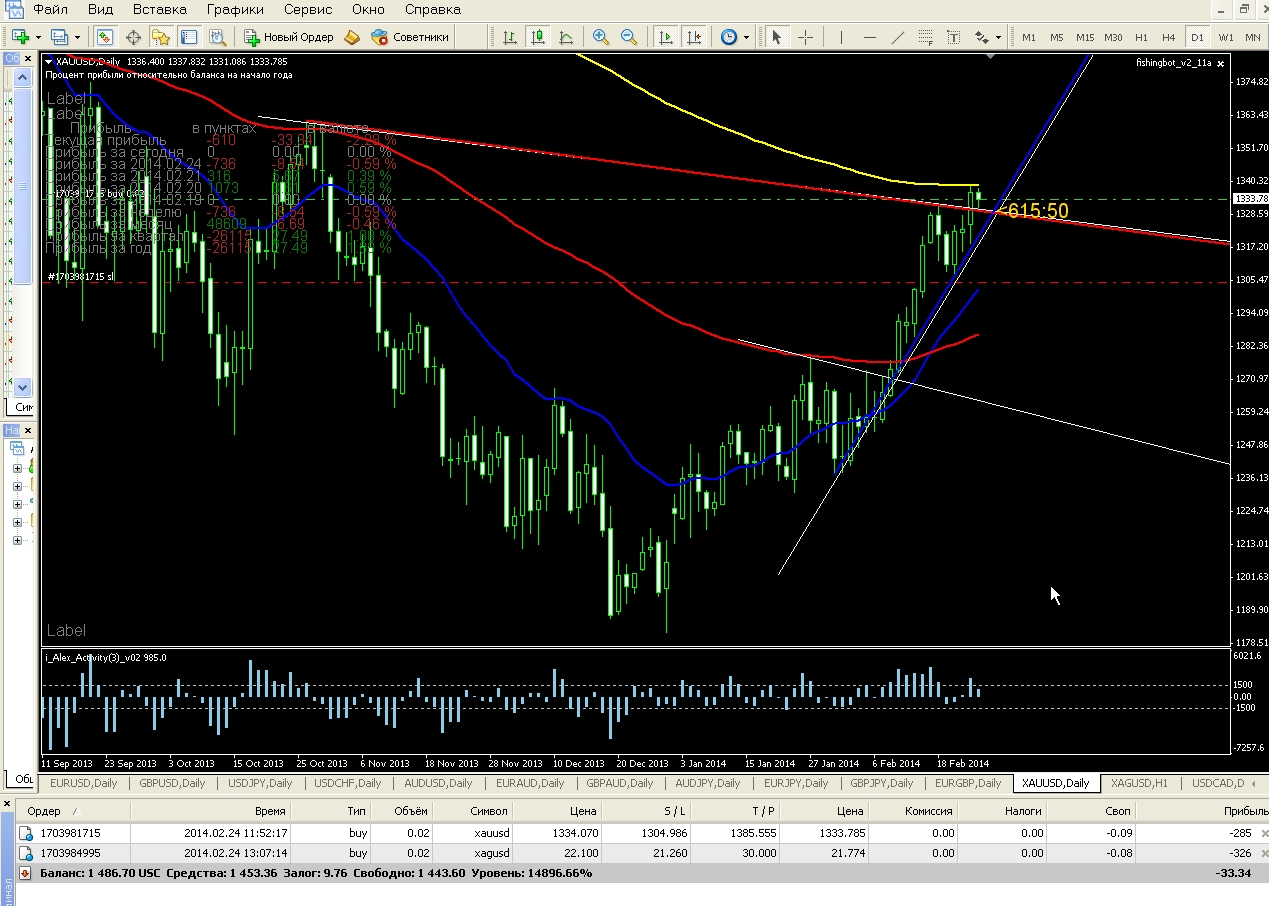The width and height of the screenshot is (1269, 906).
Task: Click the Zoom In magnifier
Action: (601, 37)
